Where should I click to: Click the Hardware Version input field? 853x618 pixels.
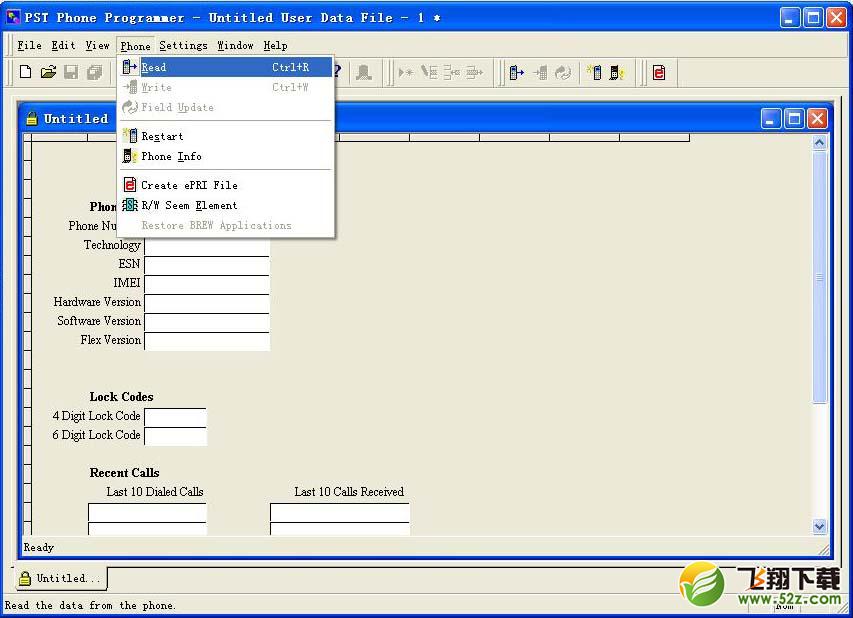207,304
